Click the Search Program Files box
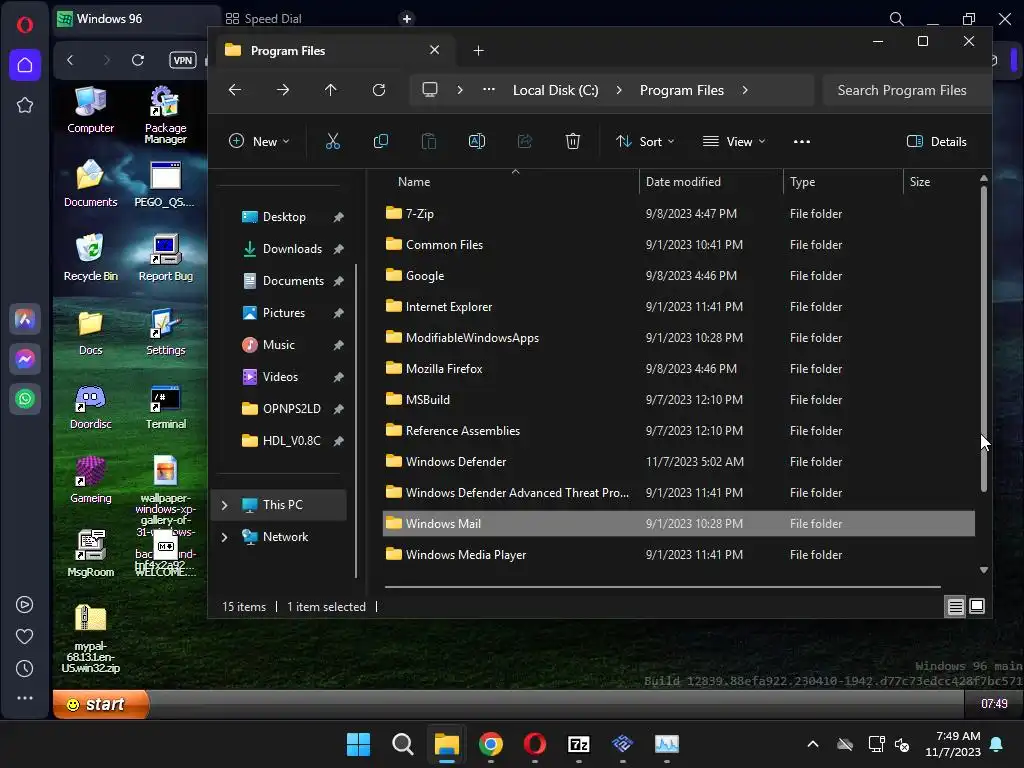 coord(906,90)
